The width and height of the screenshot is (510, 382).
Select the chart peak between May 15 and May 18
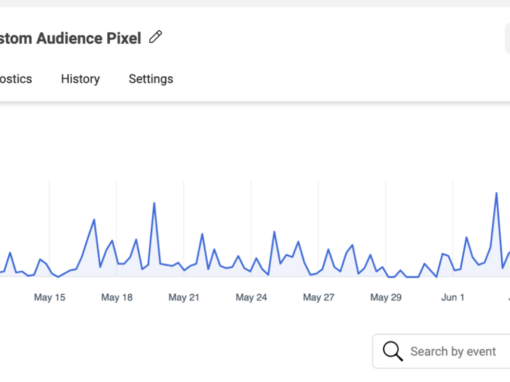pyautogui.click(x=94, y=220)
